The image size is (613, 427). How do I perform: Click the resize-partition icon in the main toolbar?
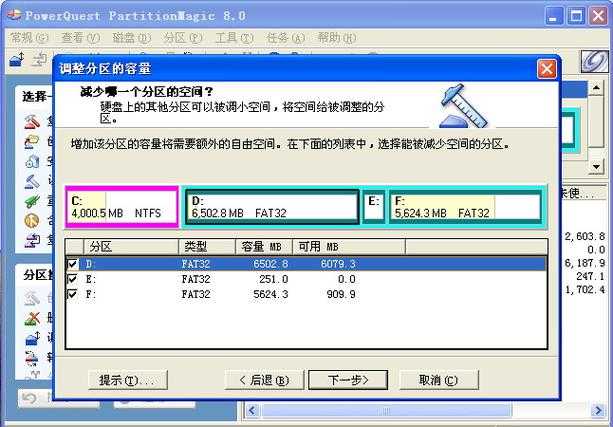point(16,59)
